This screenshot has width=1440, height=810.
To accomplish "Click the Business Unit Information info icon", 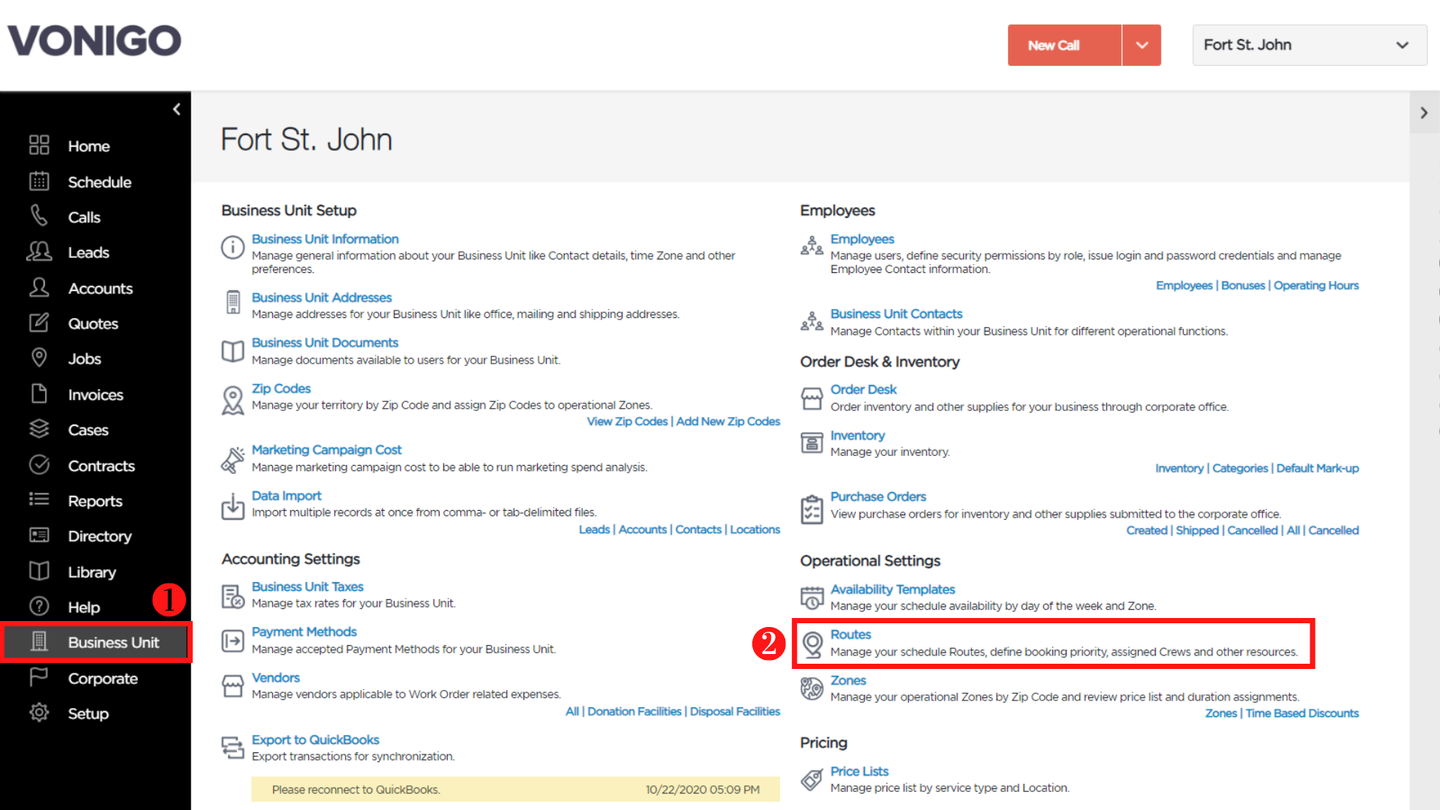I will [x=232, y=247].
